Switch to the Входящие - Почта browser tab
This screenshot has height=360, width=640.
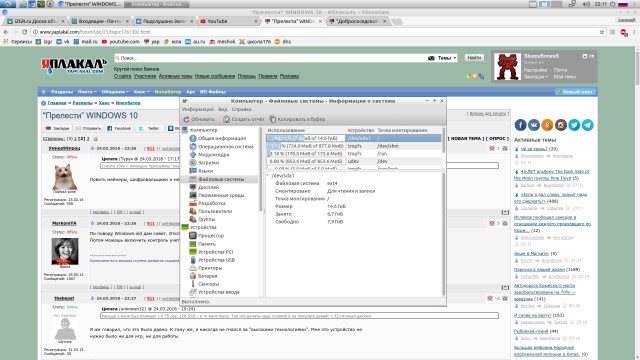point(100,21)
